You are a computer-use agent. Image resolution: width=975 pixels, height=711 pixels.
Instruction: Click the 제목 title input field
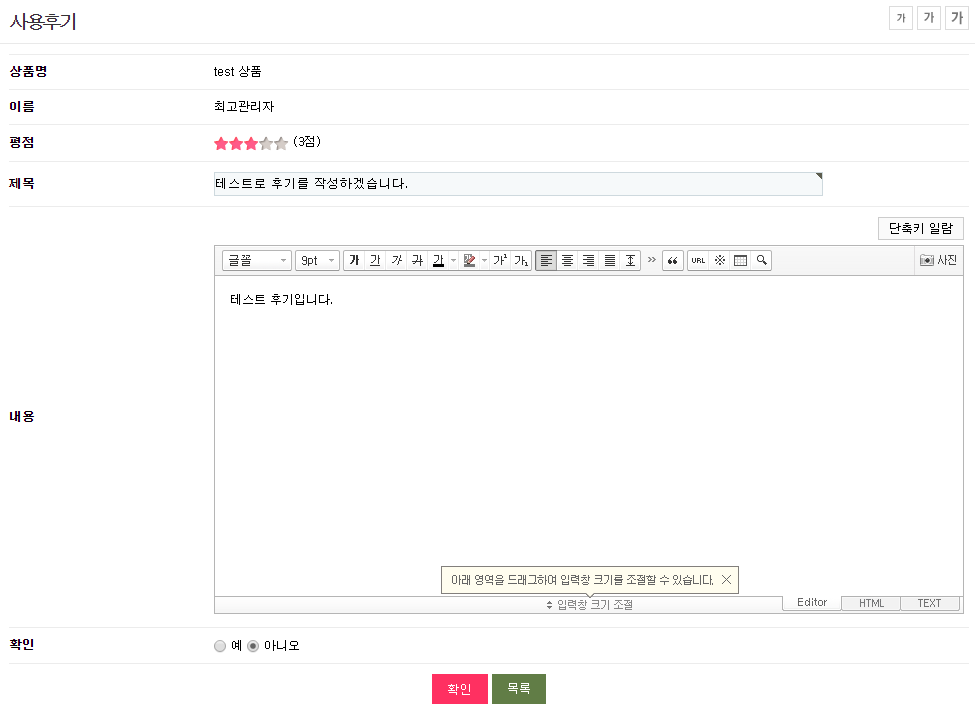click(518, 184)
